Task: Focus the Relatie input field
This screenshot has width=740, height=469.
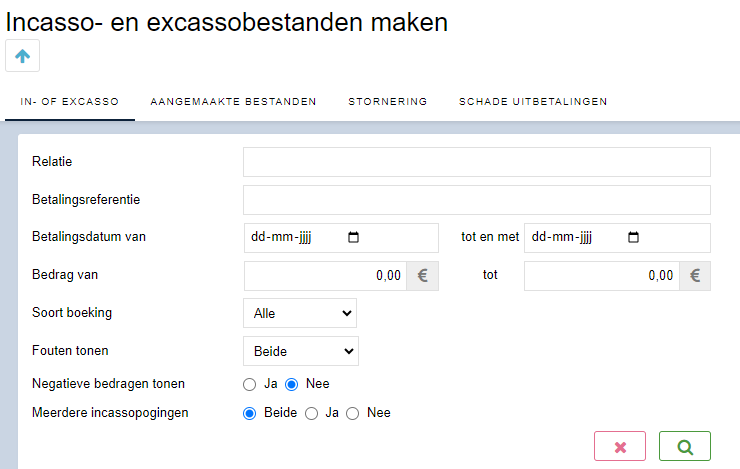Action: 477,162
